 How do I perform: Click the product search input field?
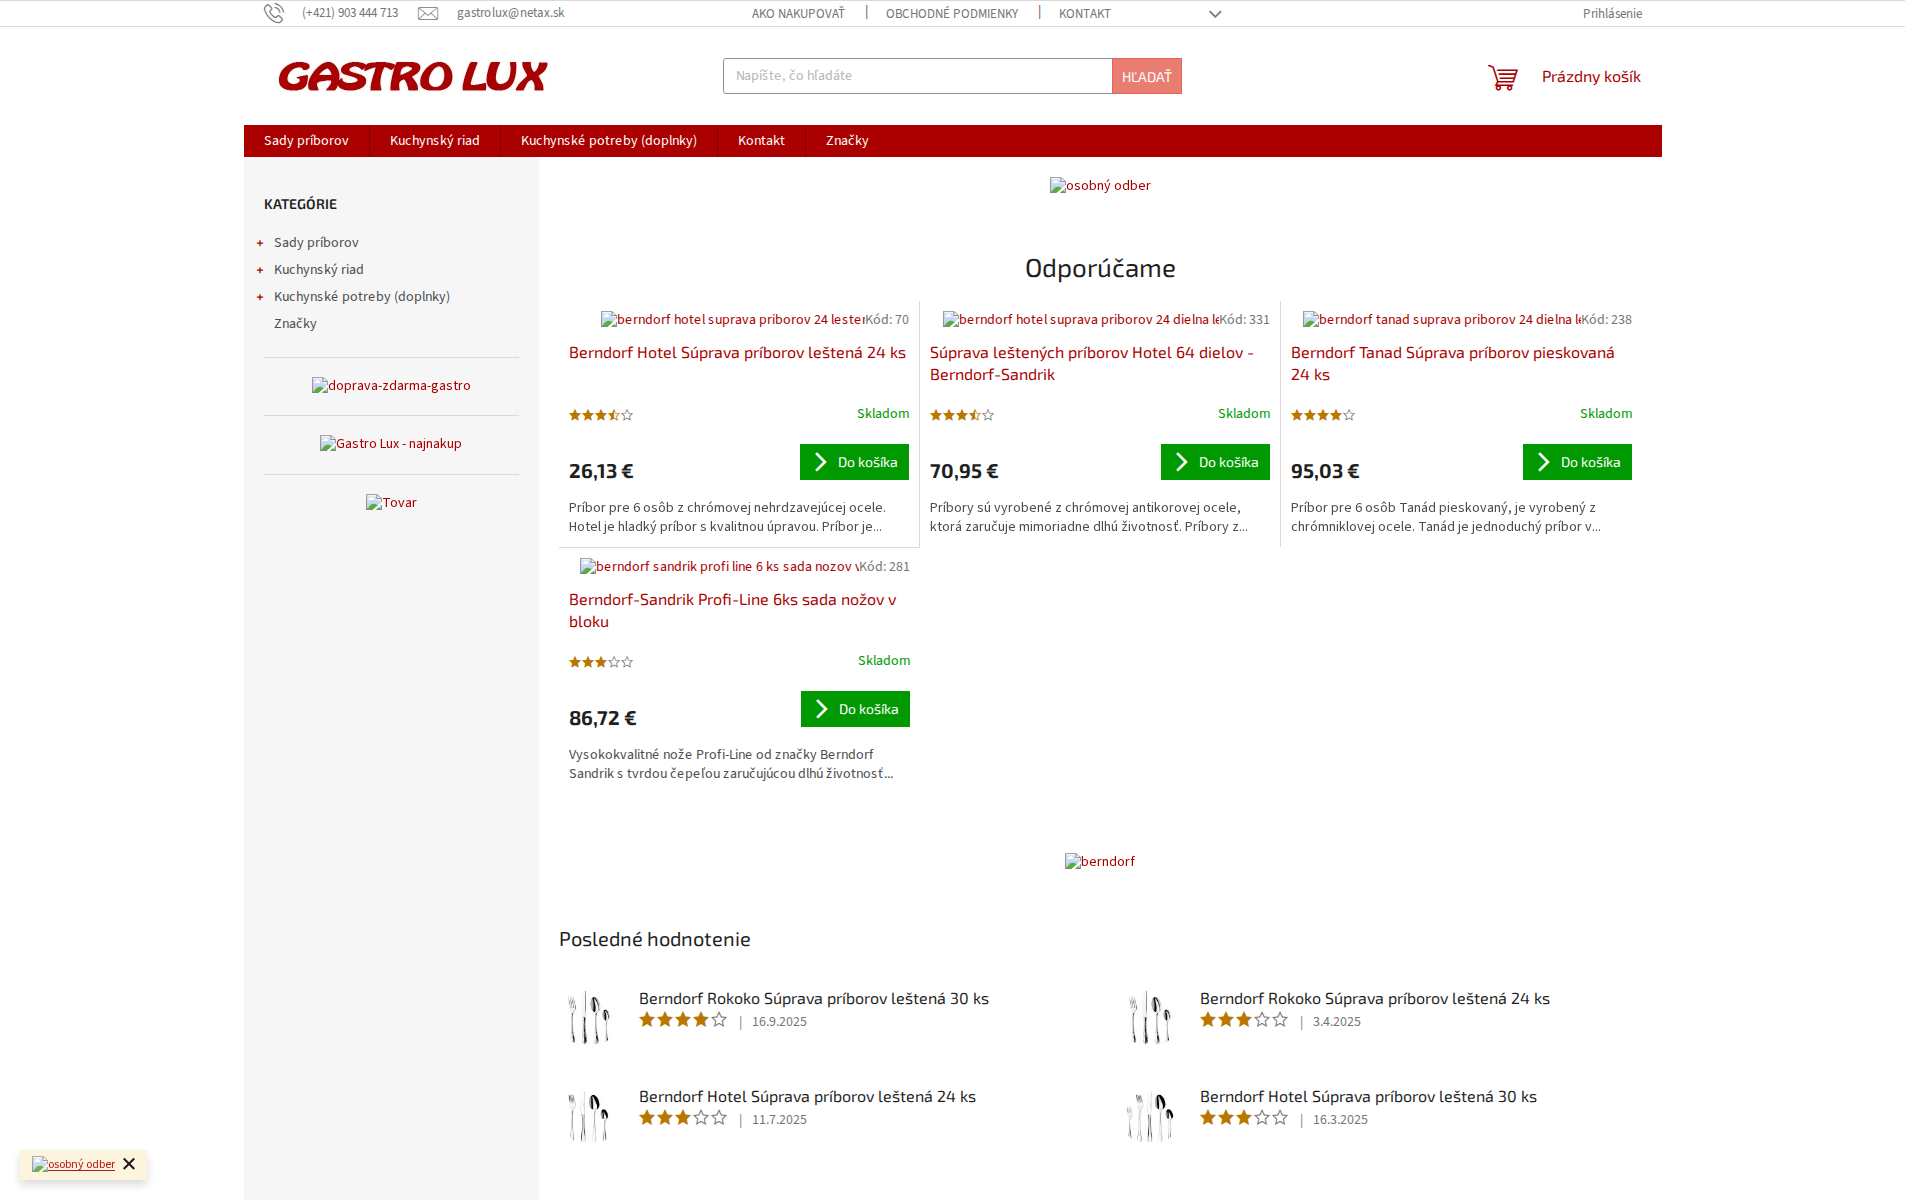[x=917, y=75]
